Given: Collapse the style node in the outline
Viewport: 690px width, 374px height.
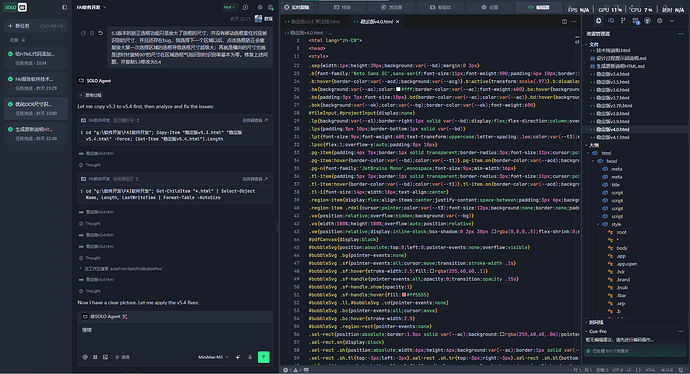Looking at the screenshot, I should point(598,224).
